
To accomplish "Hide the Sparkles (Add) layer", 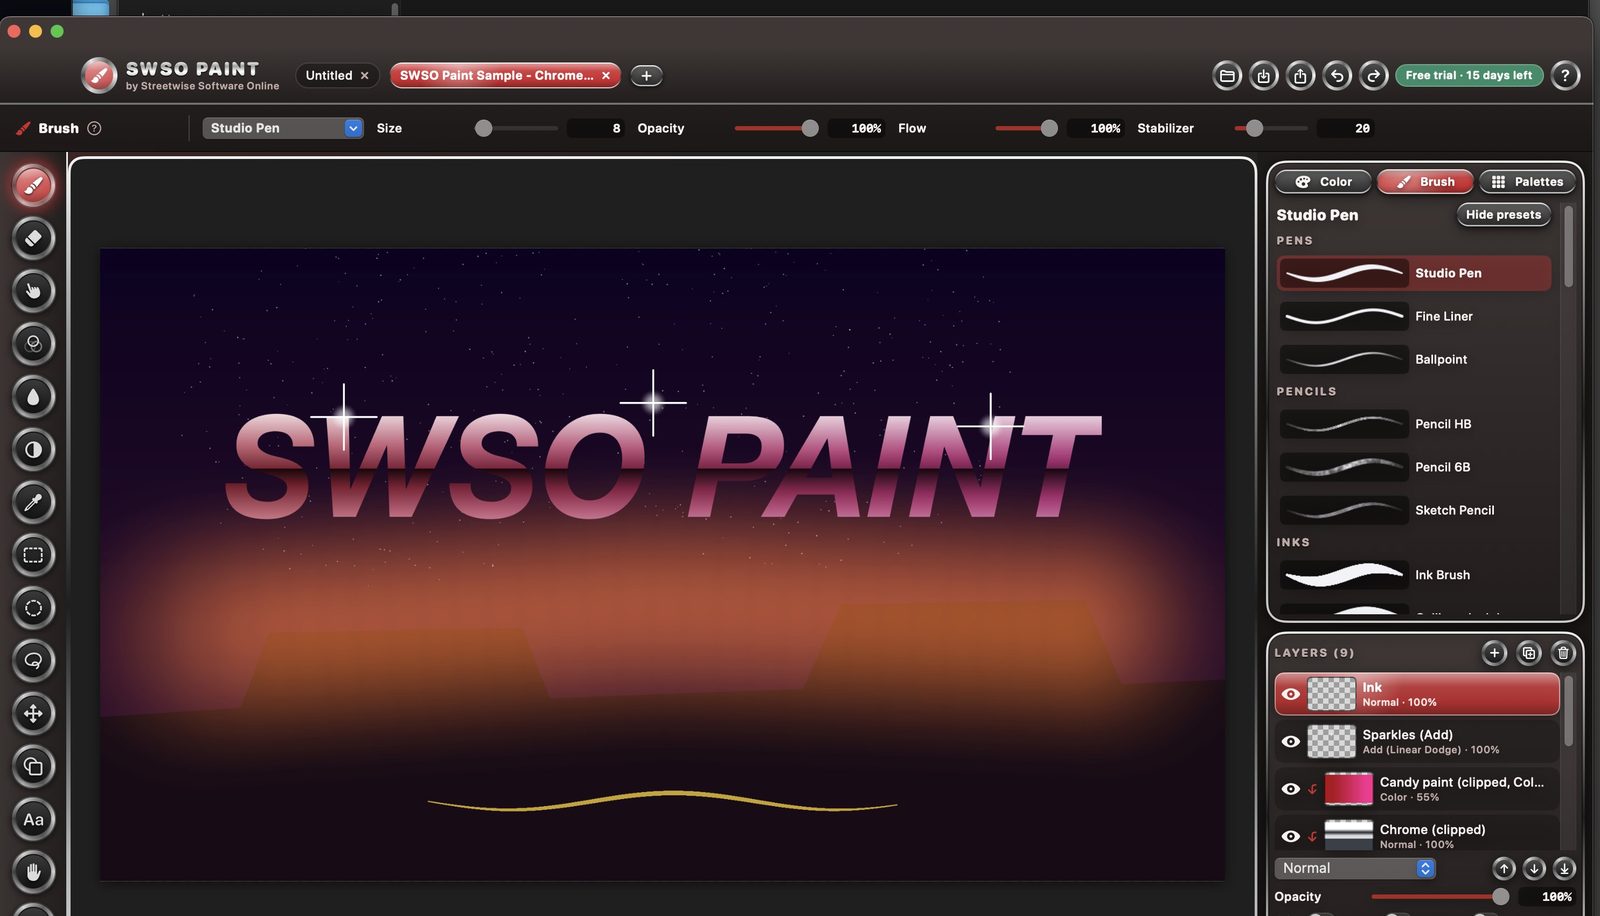I will pyautogui.click(x=1291, y=741).
